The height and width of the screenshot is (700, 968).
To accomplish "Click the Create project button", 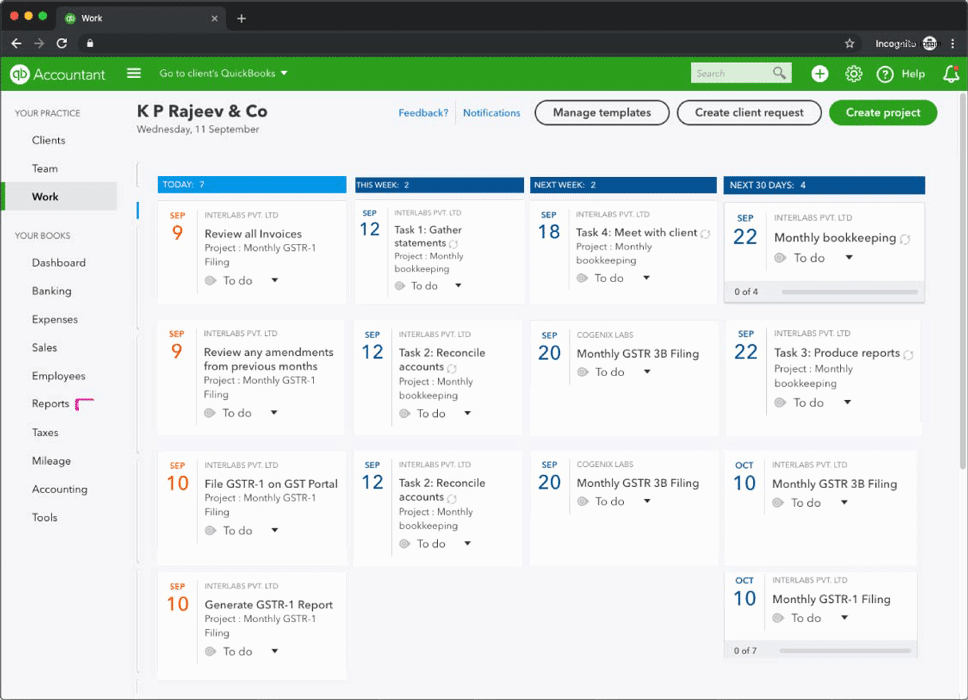I will [882, 113].
